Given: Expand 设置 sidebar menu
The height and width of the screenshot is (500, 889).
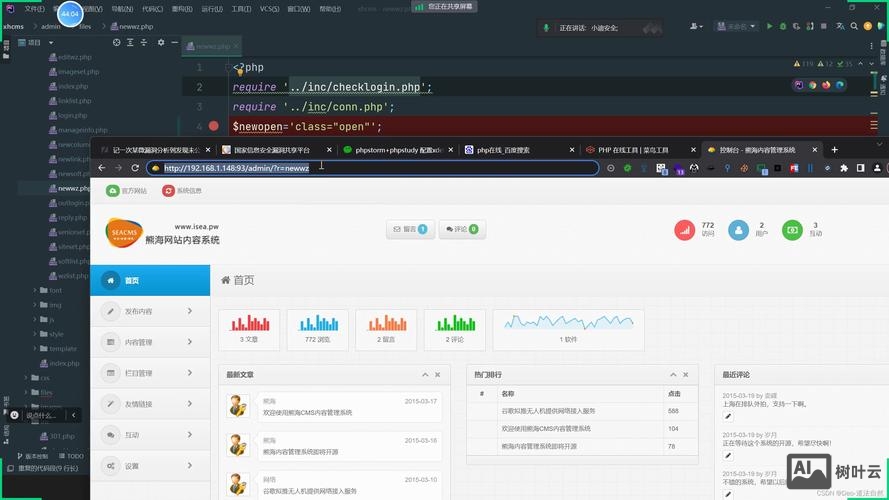Looking at the screenshot, I should pos(150,466).
